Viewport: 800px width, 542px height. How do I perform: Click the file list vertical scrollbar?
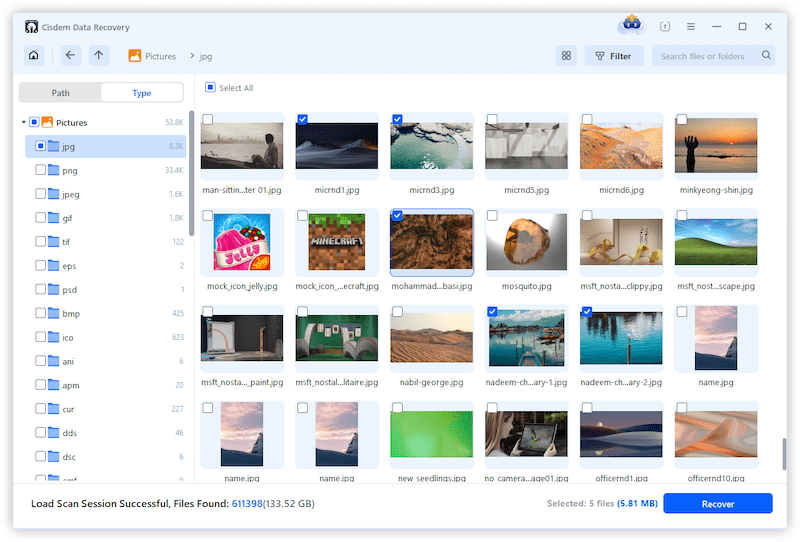point(784,454)
